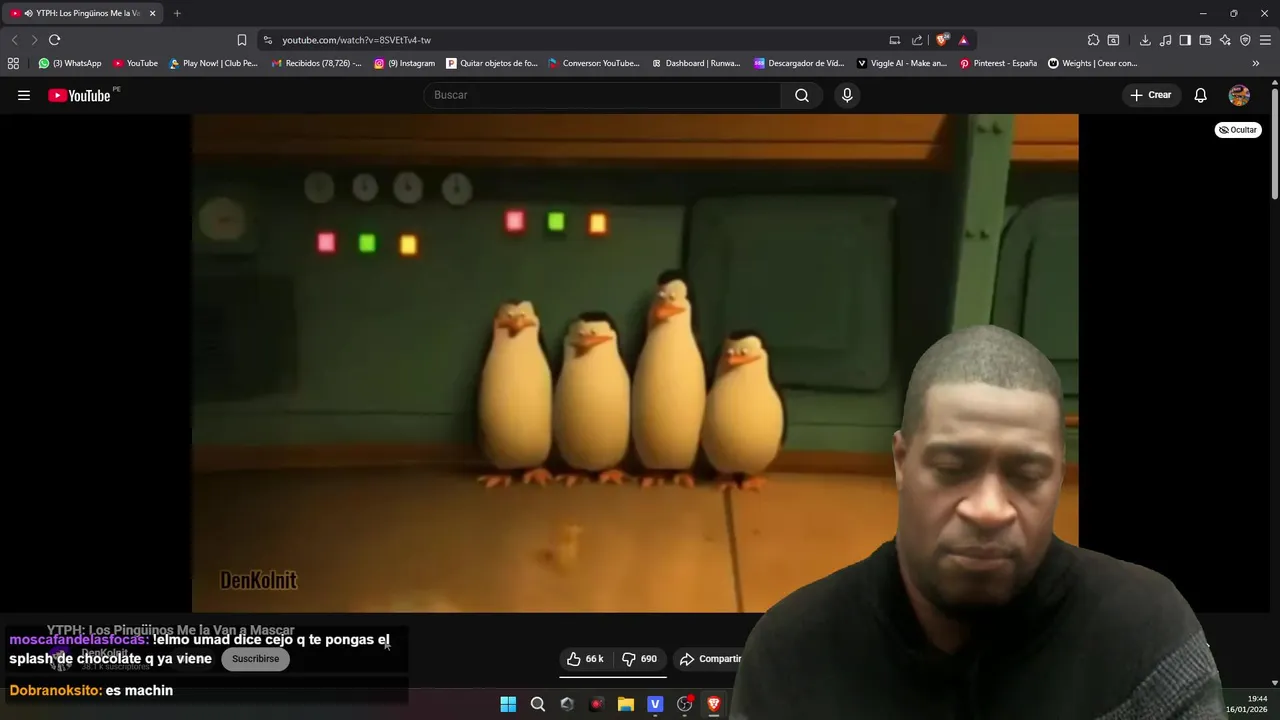Viewport: 1280px width, 720px height.
Task: Start voice search with the microphone
Action: 847,95
